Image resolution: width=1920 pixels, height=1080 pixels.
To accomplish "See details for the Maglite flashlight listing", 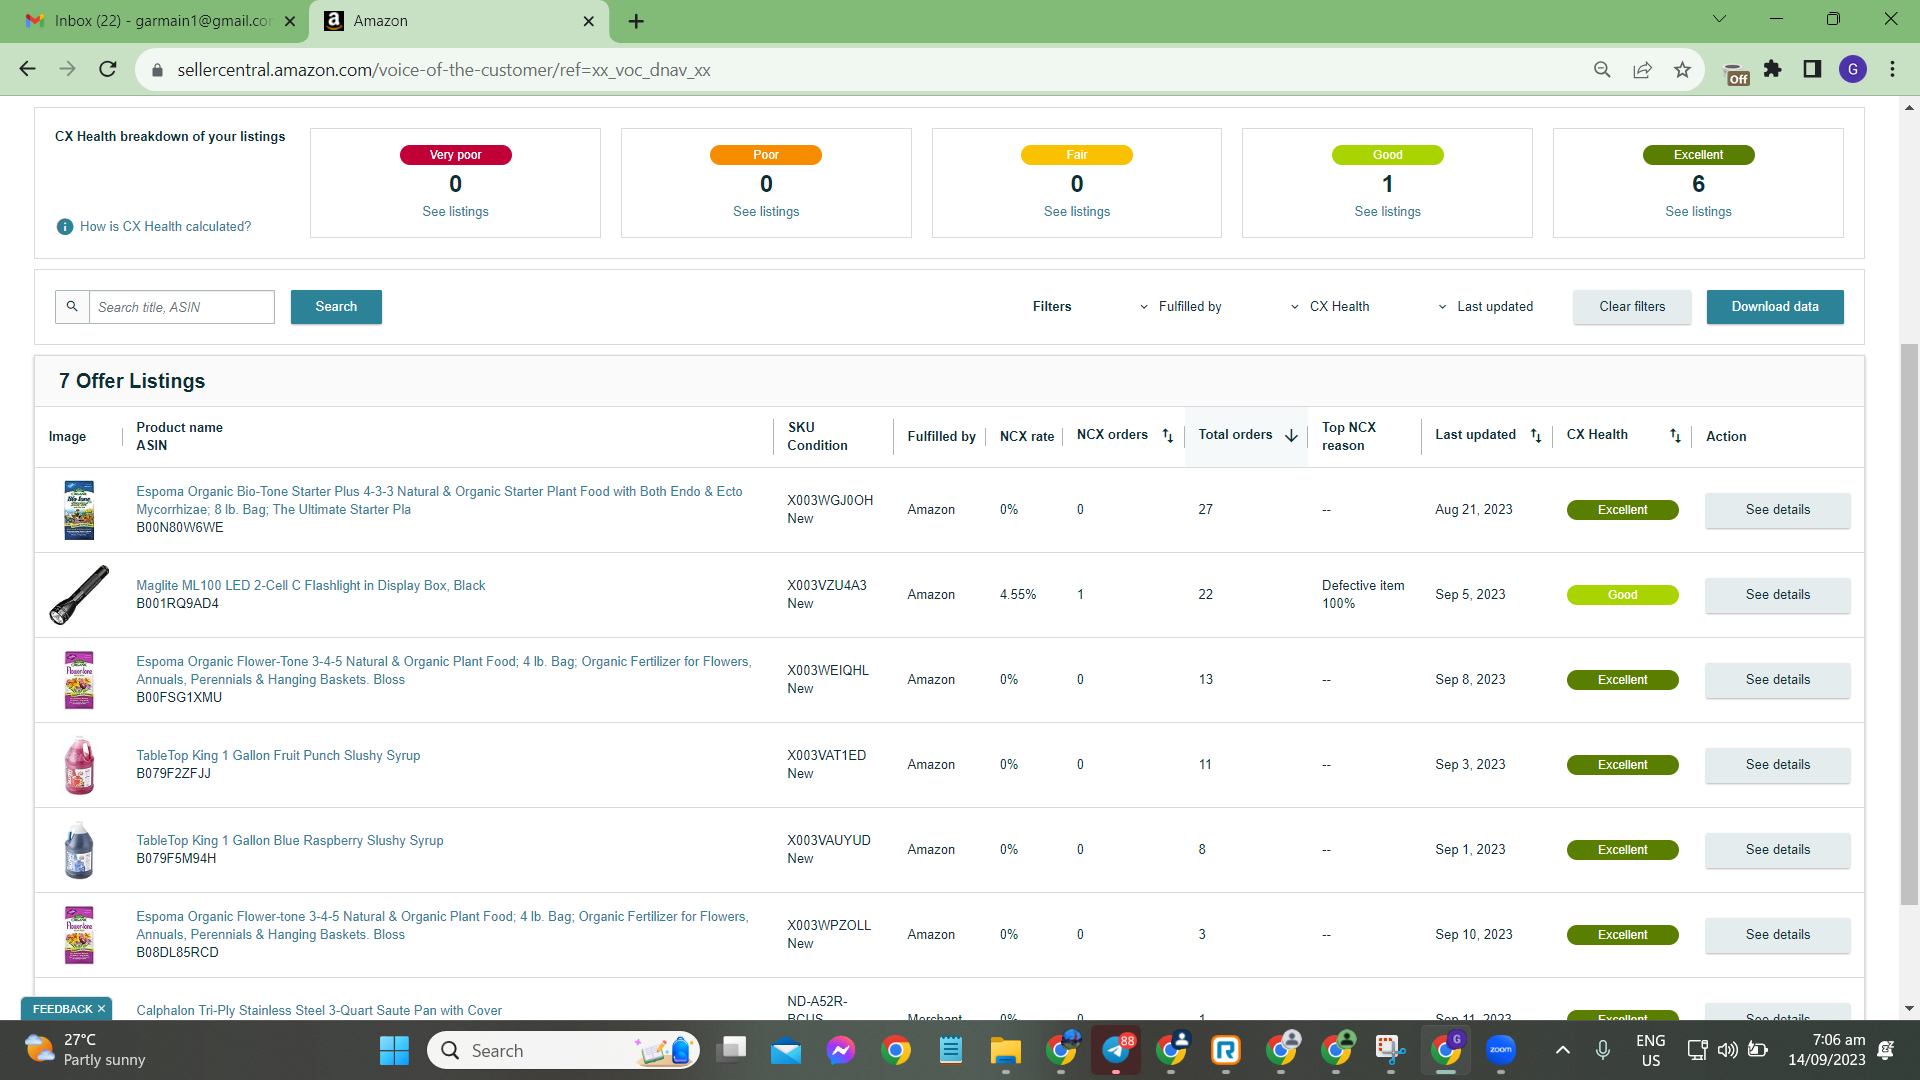I will [1777, 595].
